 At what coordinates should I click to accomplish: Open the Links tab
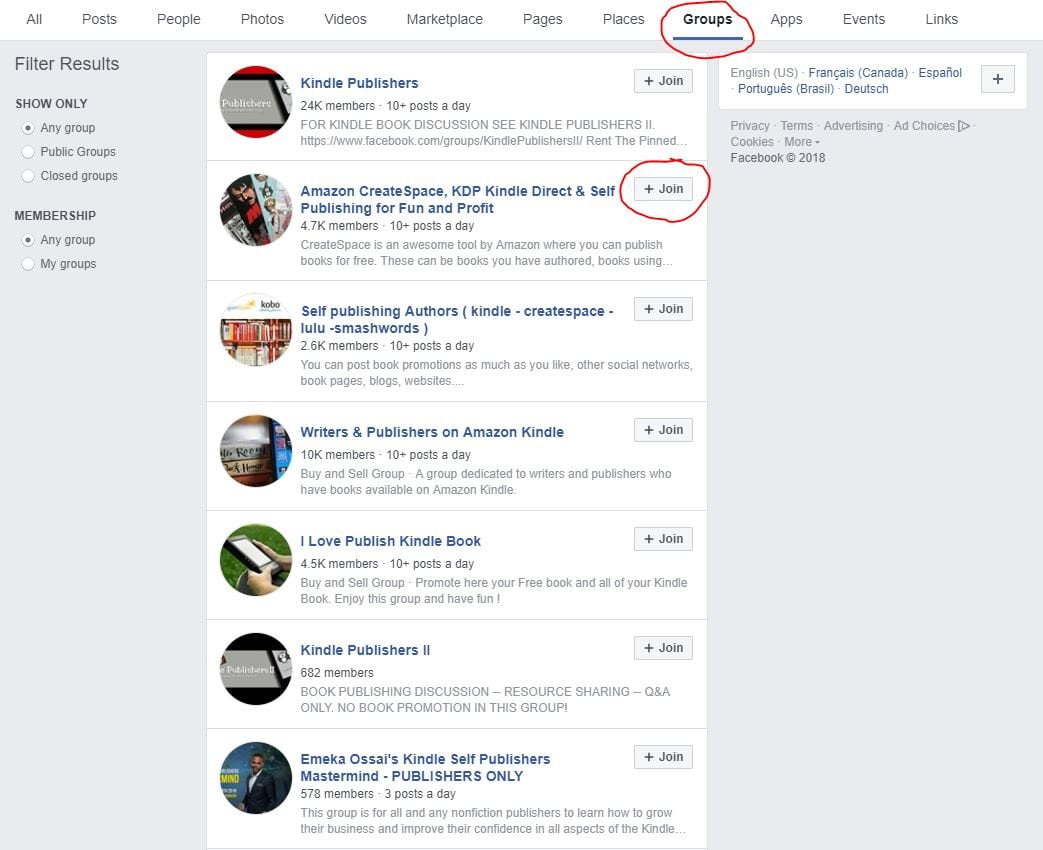[x=941, y=19]
